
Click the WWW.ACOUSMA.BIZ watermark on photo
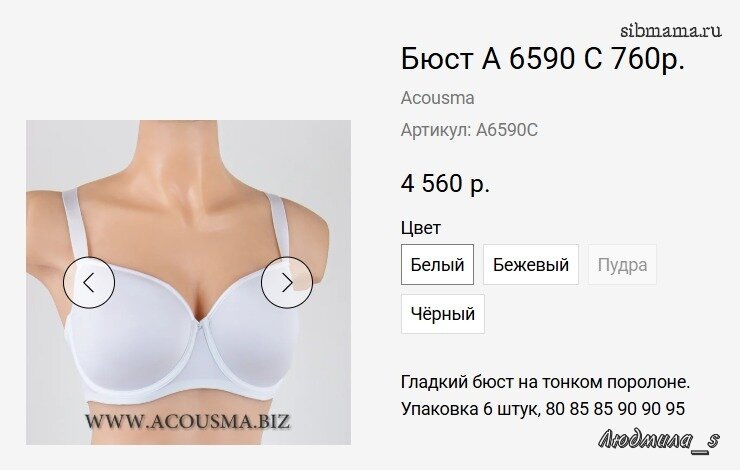point(187,421)
